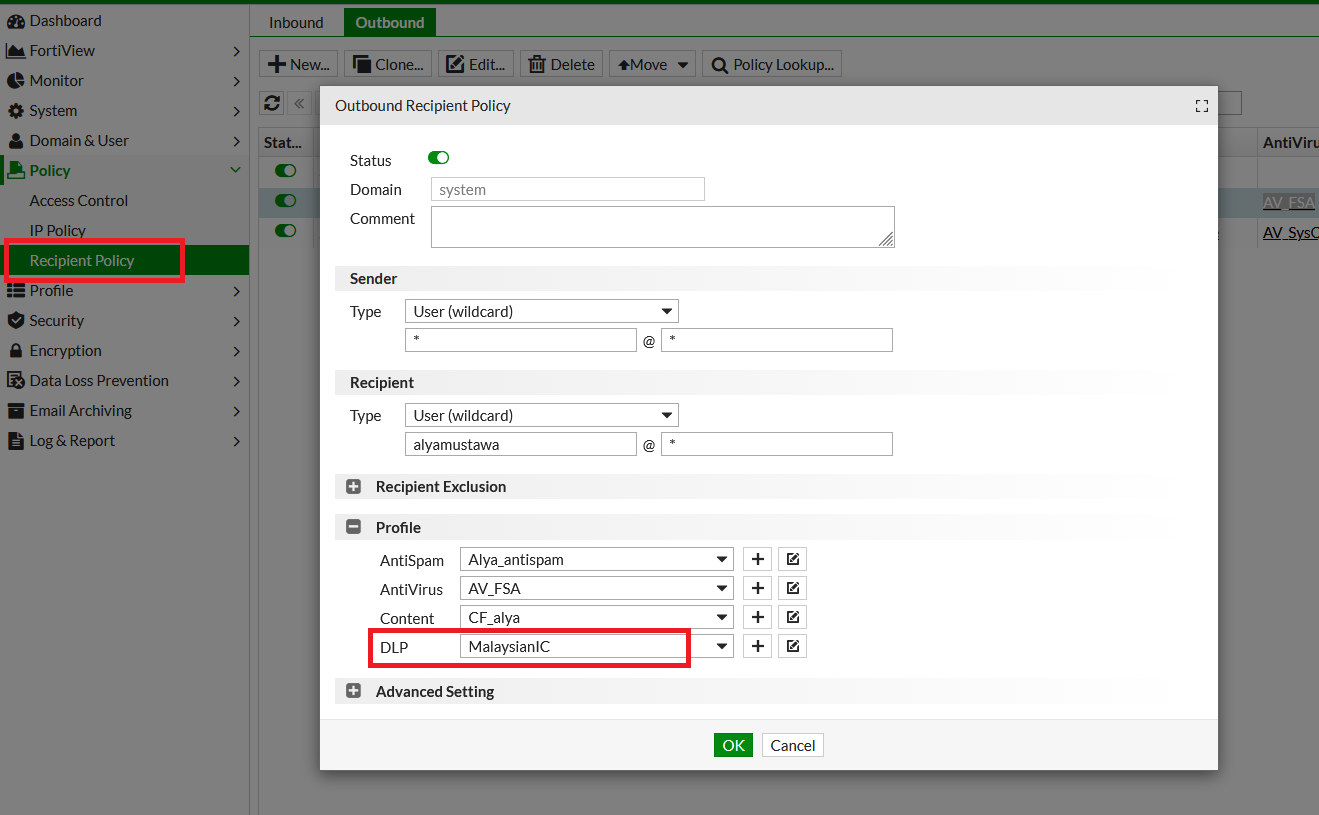Collapse the Profile section
Viewport: 1319px width, 815px height.
click(353, 528)
